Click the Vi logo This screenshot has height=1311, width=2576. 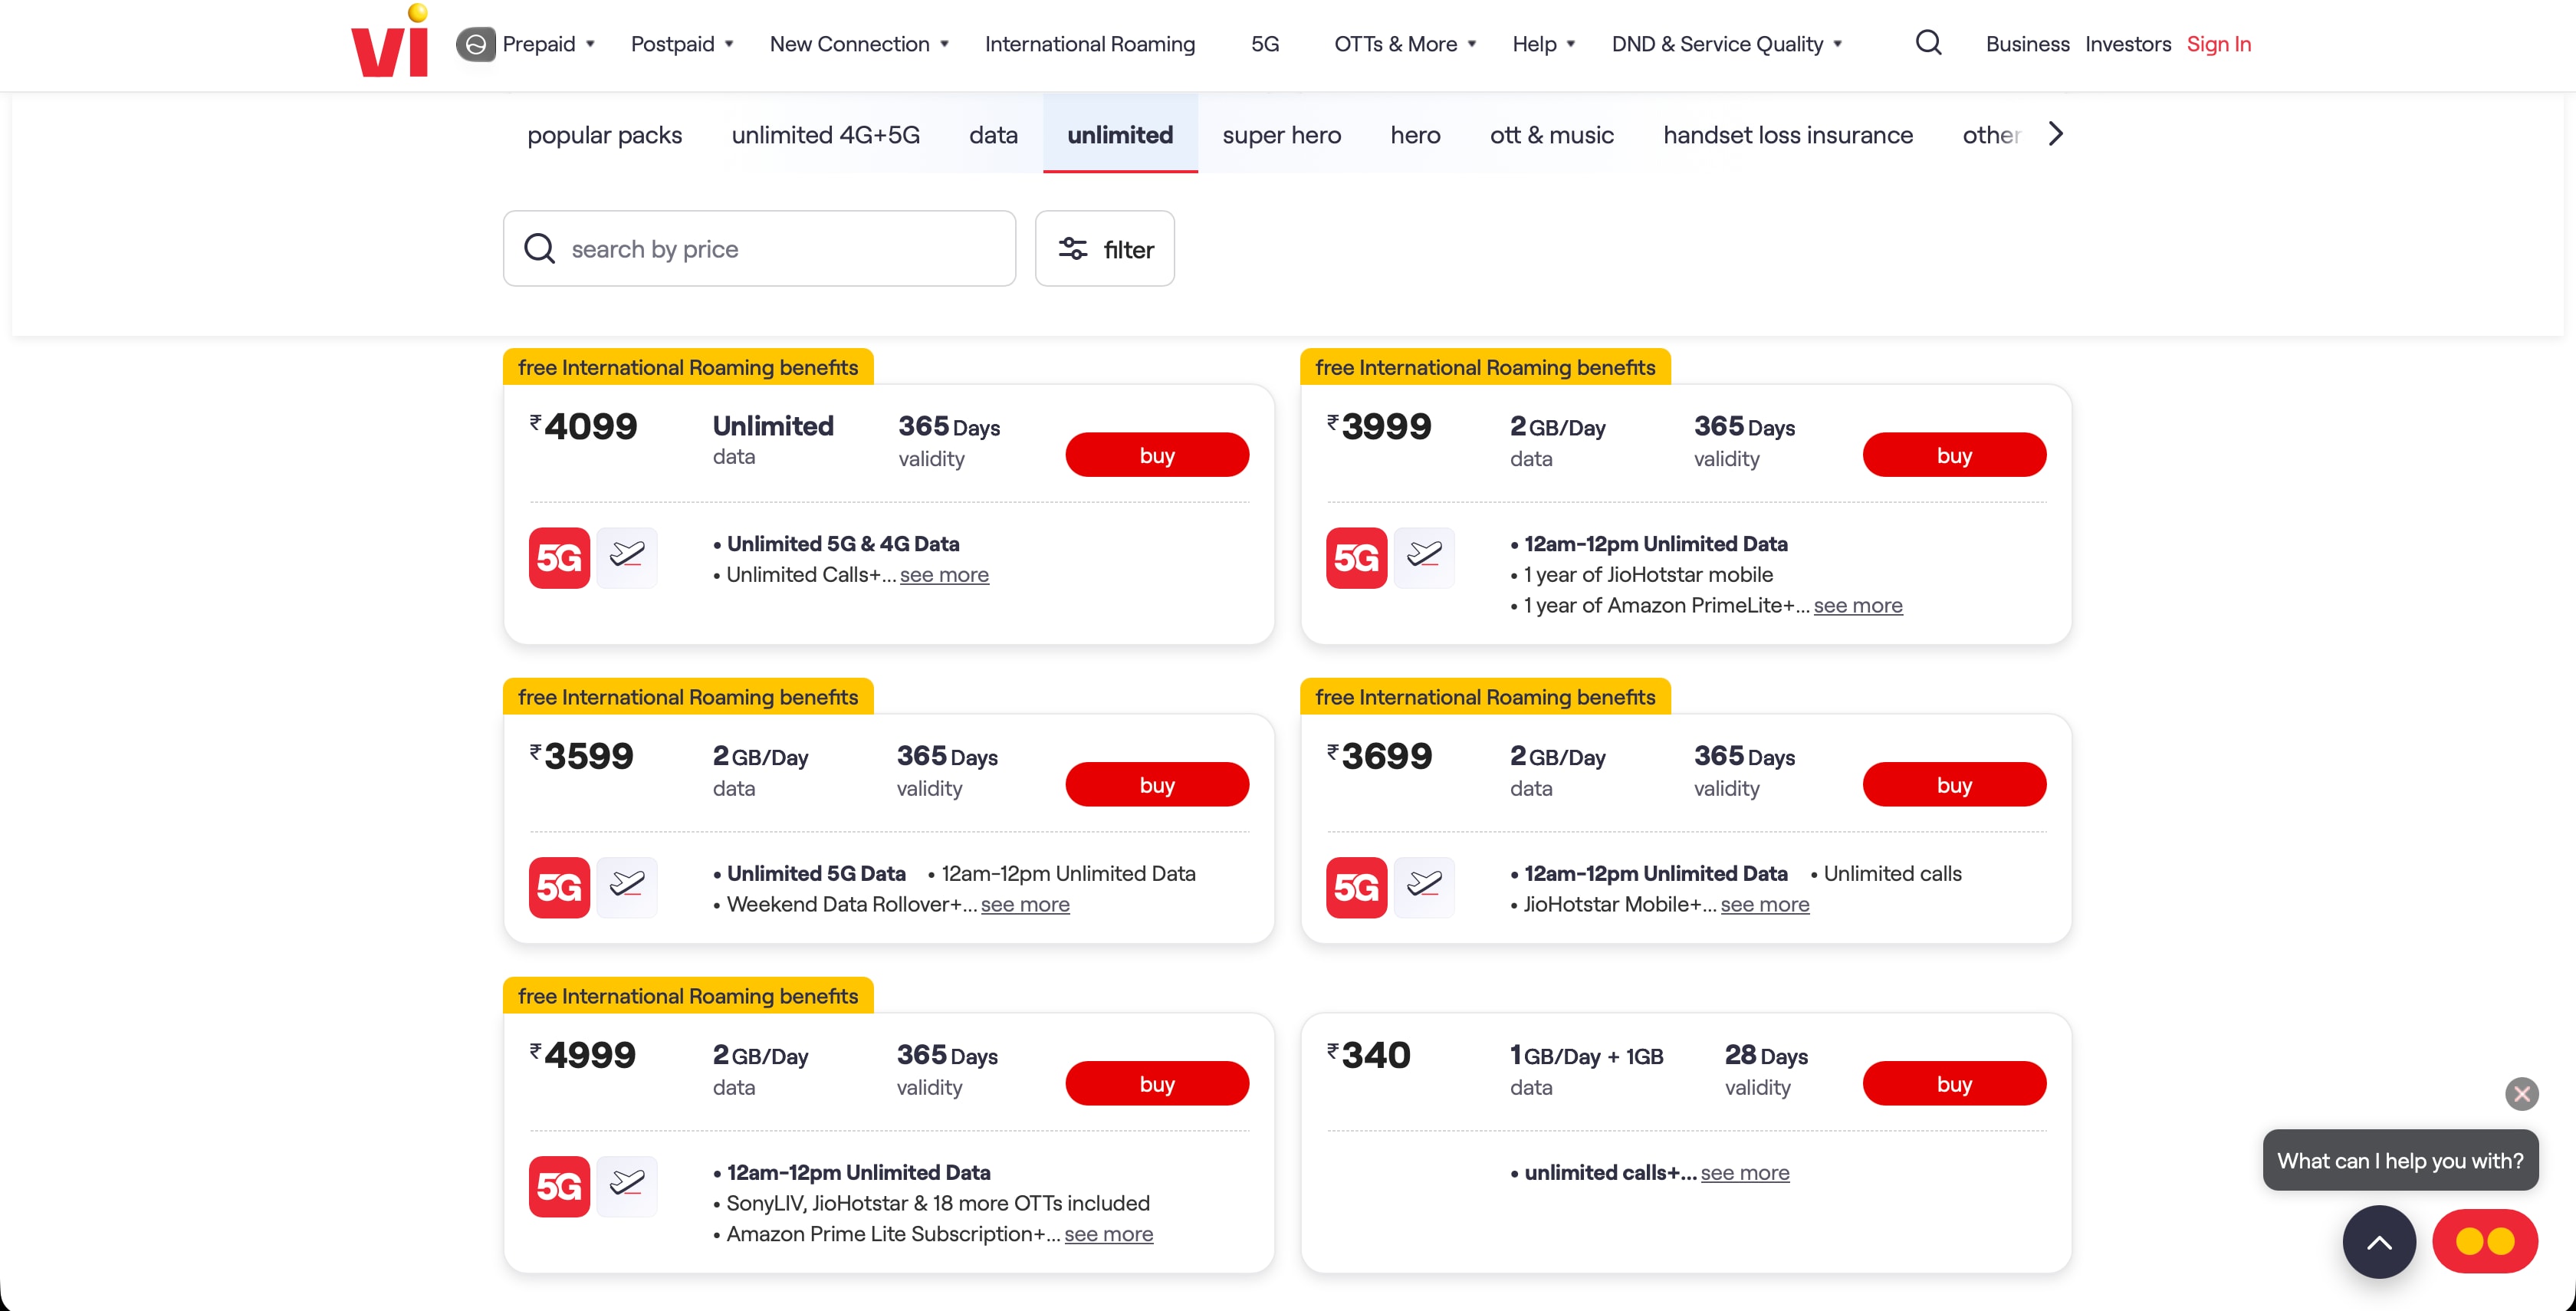tap(390, 41)
